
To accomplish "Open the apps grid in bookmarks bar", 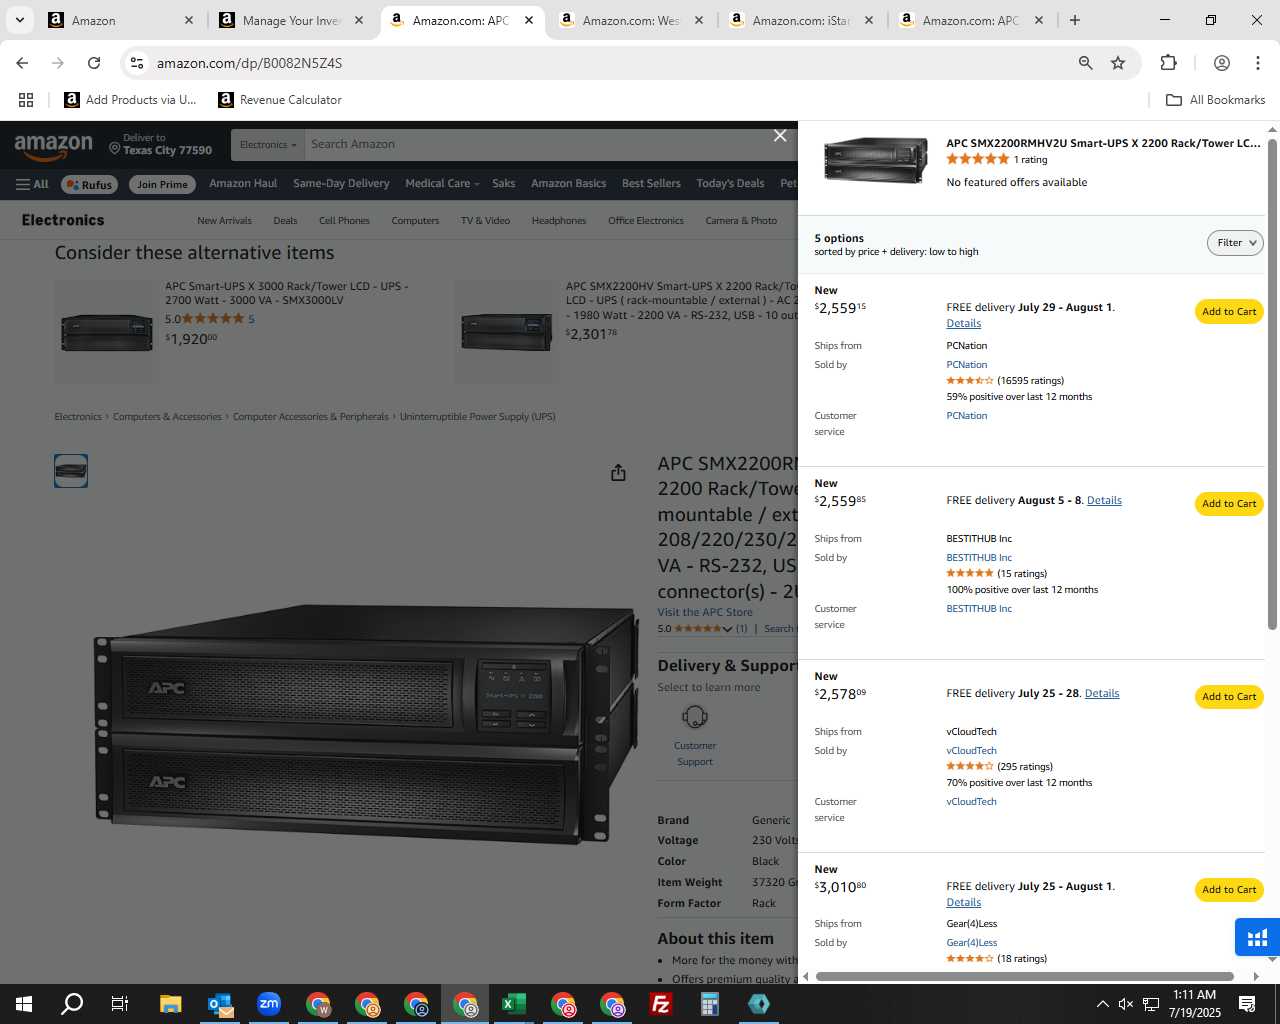I will 26,100.
